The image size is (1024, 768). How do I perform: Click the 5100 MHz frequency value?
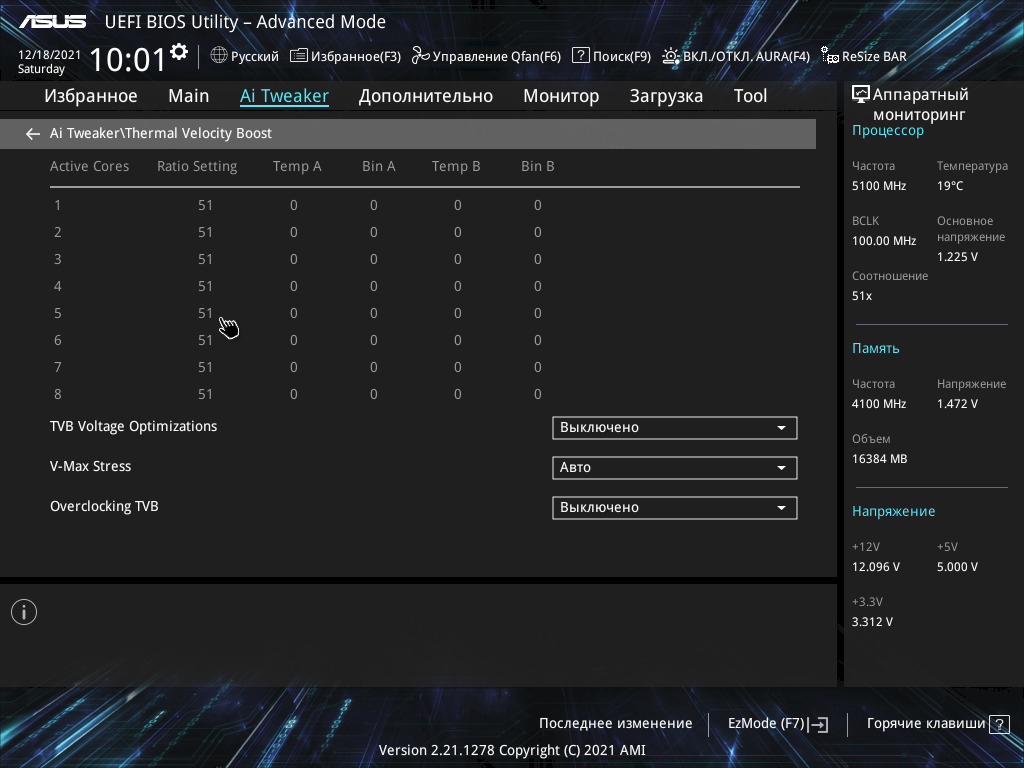pos(878,186)
